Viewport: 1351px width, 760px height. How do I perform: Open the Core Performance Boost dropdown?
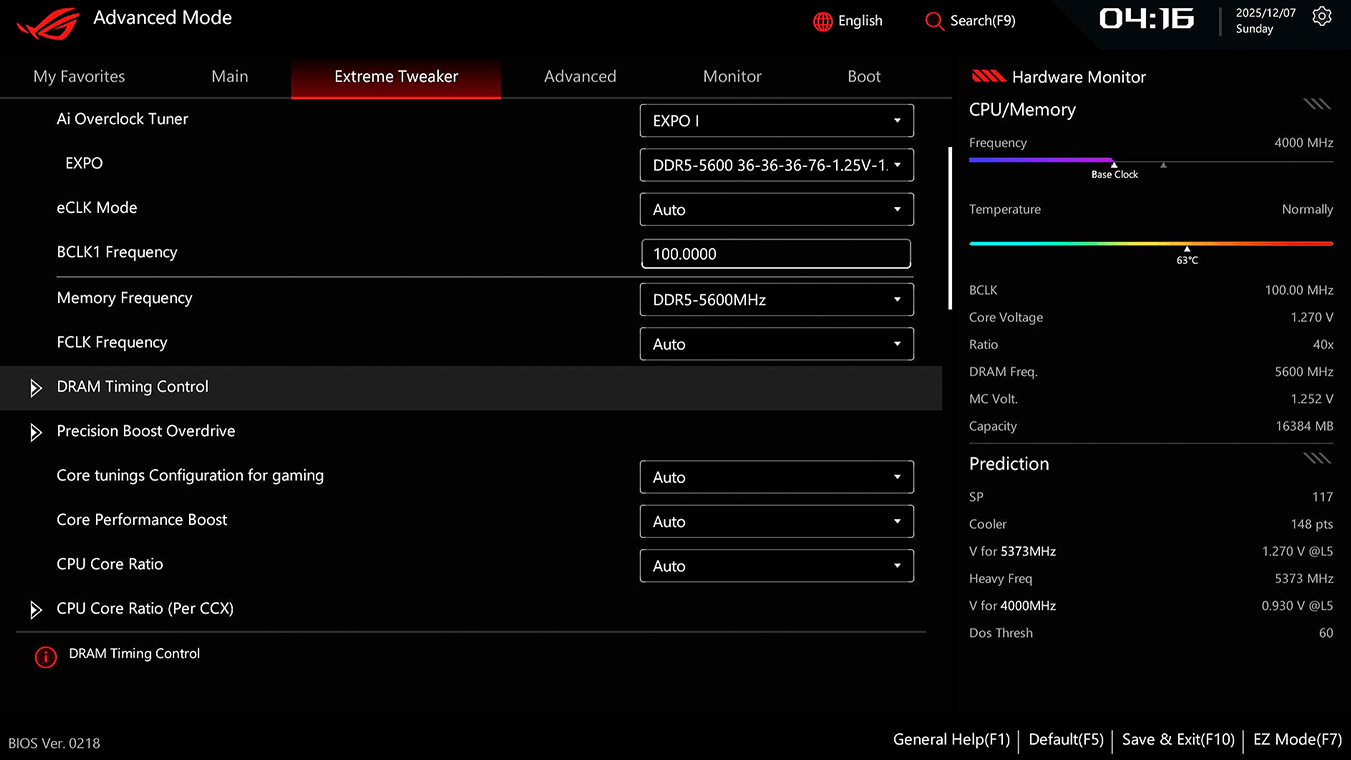(x=776, y=521)
